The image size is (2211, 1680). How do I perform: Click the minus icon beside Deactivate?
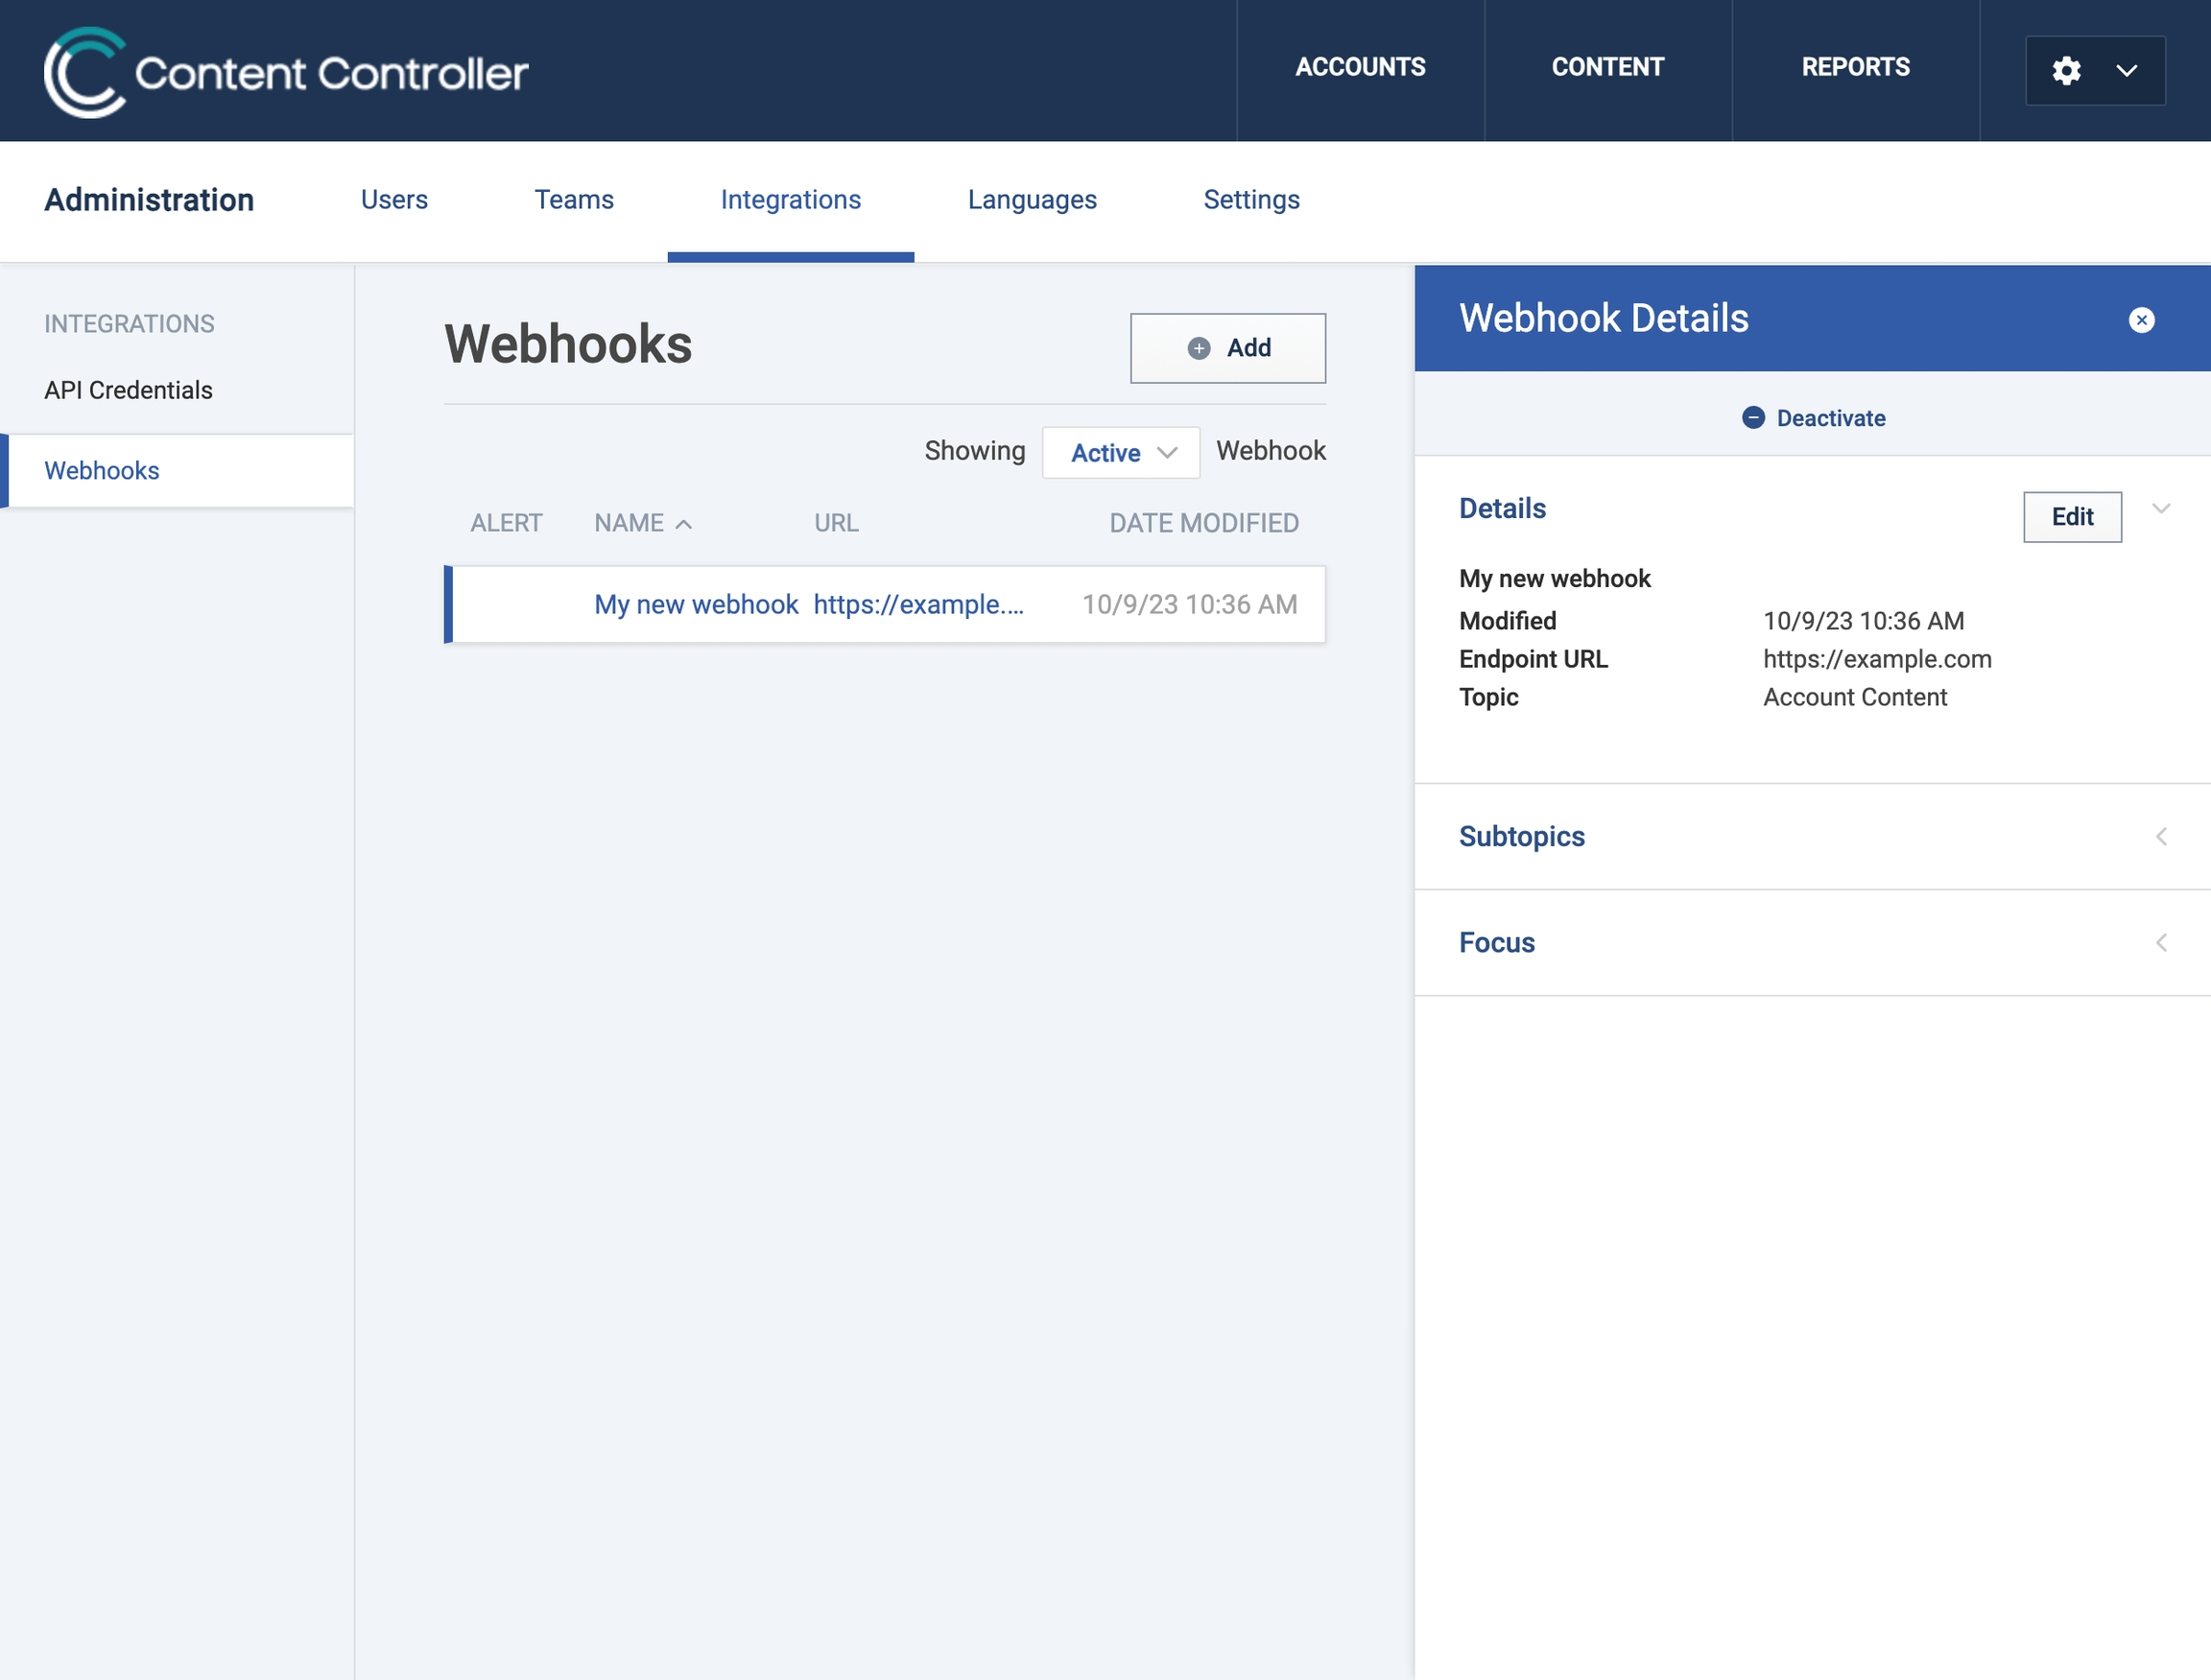tap(1753, 417)
